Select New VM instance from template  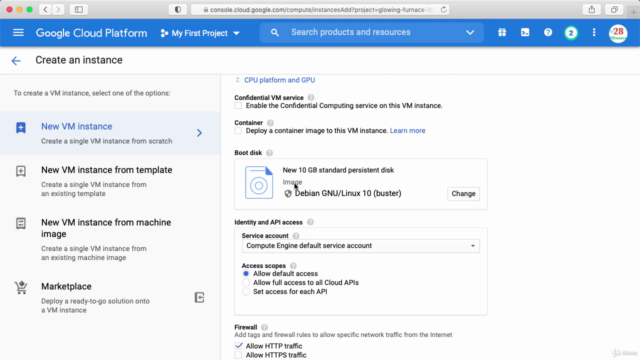point(110,181)
